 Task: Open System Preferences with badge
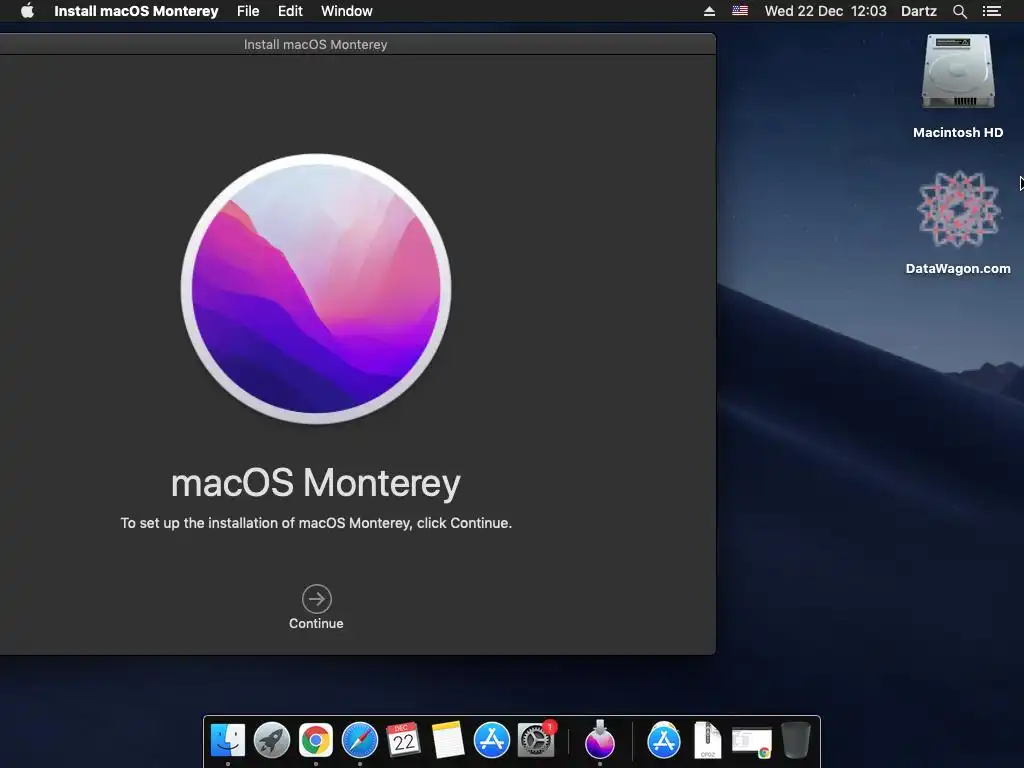537,740
